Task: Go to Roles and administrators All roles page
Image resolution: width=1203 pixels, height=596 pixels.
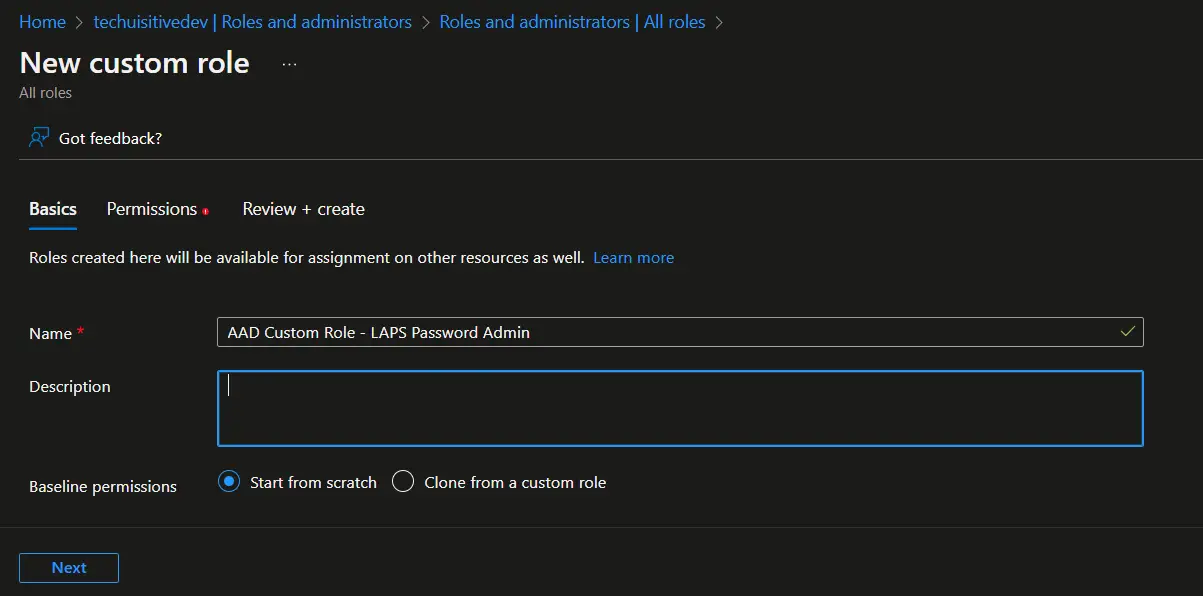Action: 574,21
